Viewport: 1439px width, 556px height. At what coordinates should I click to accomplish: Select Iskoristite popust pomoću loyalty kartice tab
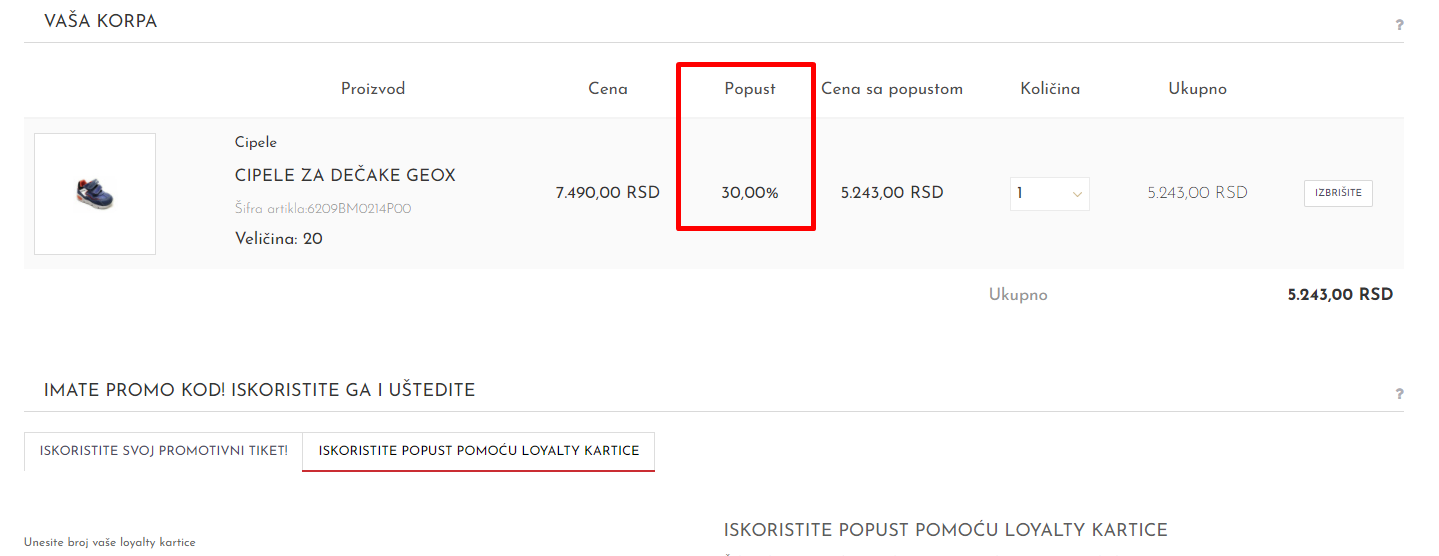tap(479, 451)
